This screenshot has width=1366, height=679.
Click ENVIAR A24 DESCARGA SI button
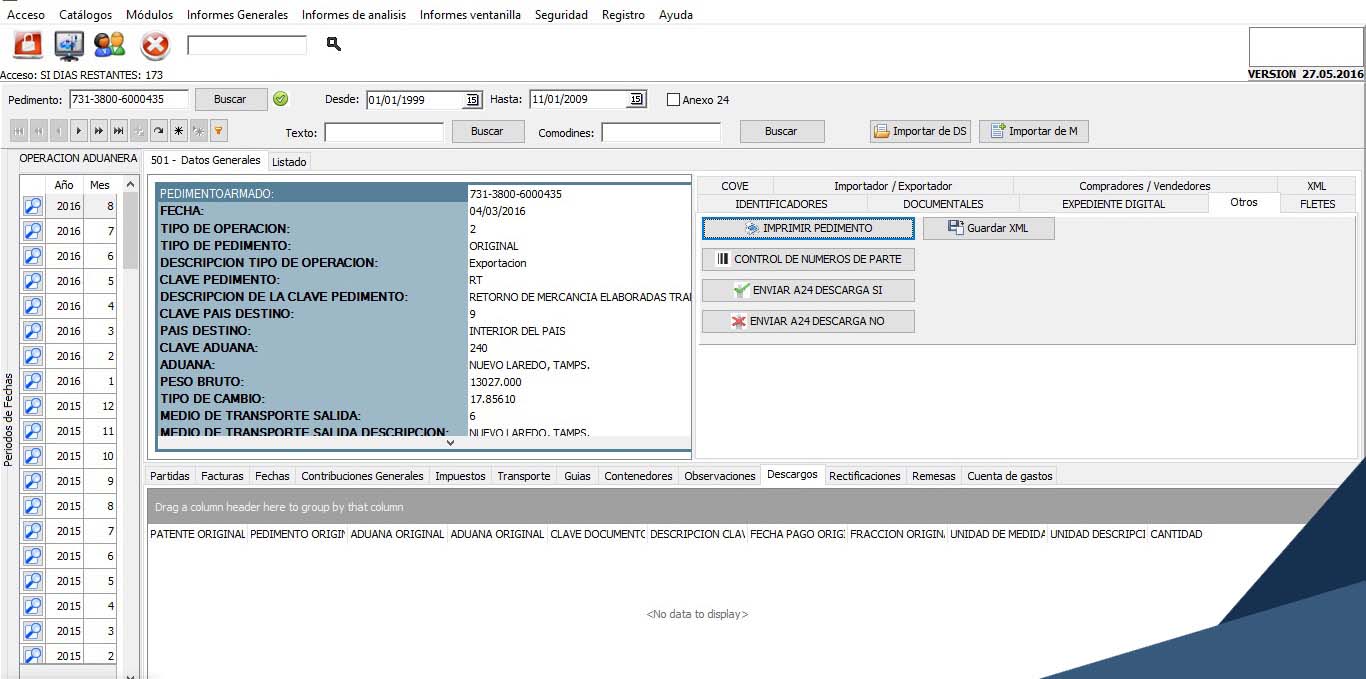[x=808, y=291]
